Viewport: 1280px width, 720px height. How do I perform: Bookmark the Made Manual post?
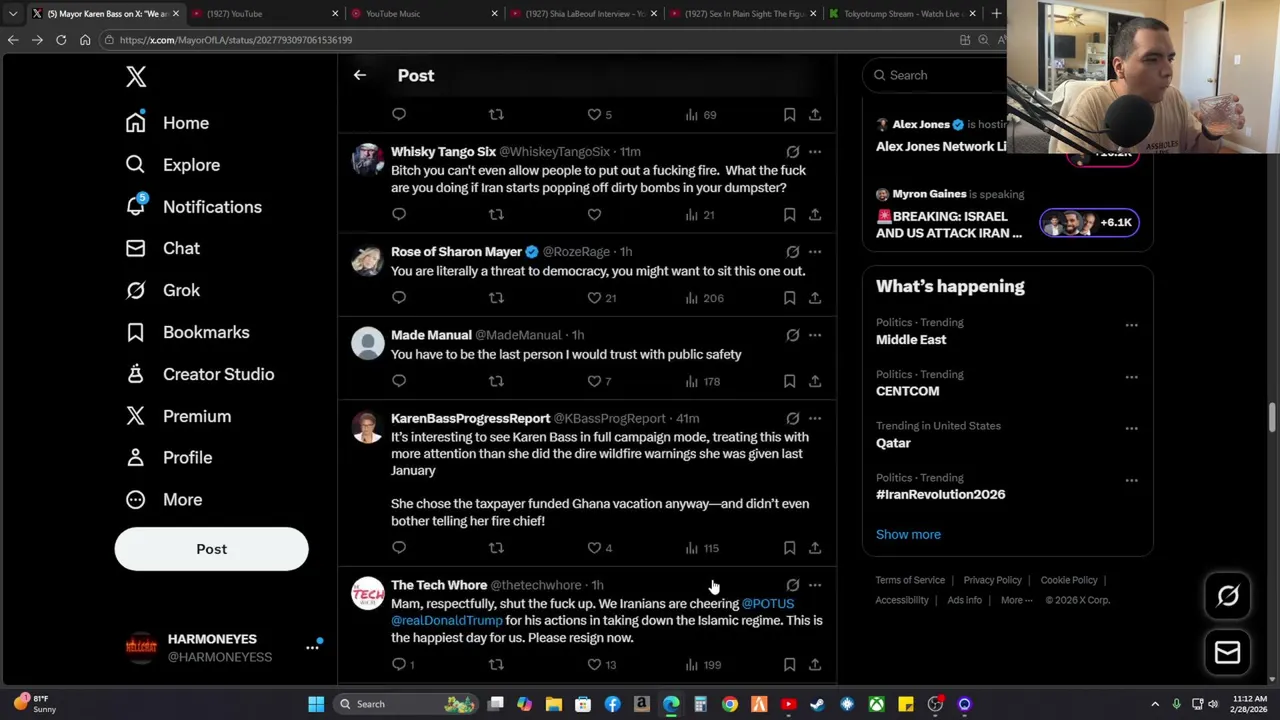[789, 381]
